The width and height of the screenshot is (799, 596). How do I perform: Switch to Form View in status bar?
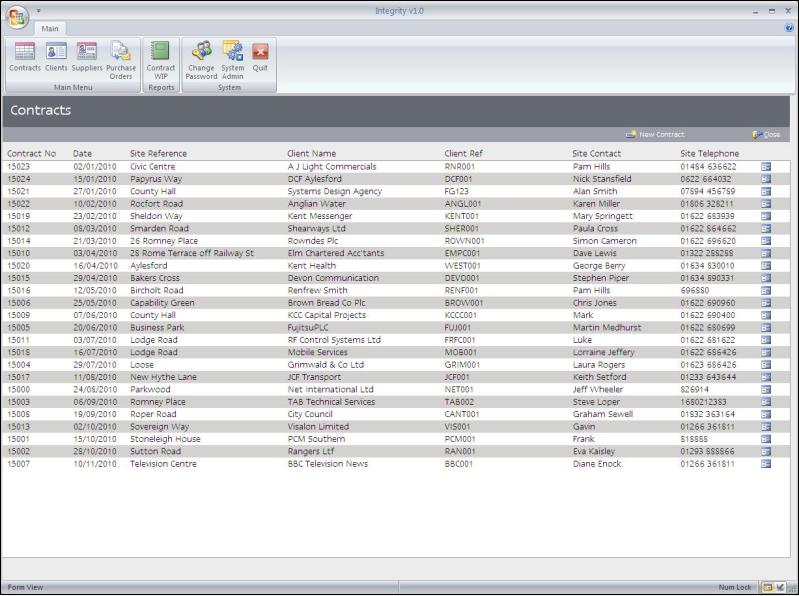[x=767, y=588]
